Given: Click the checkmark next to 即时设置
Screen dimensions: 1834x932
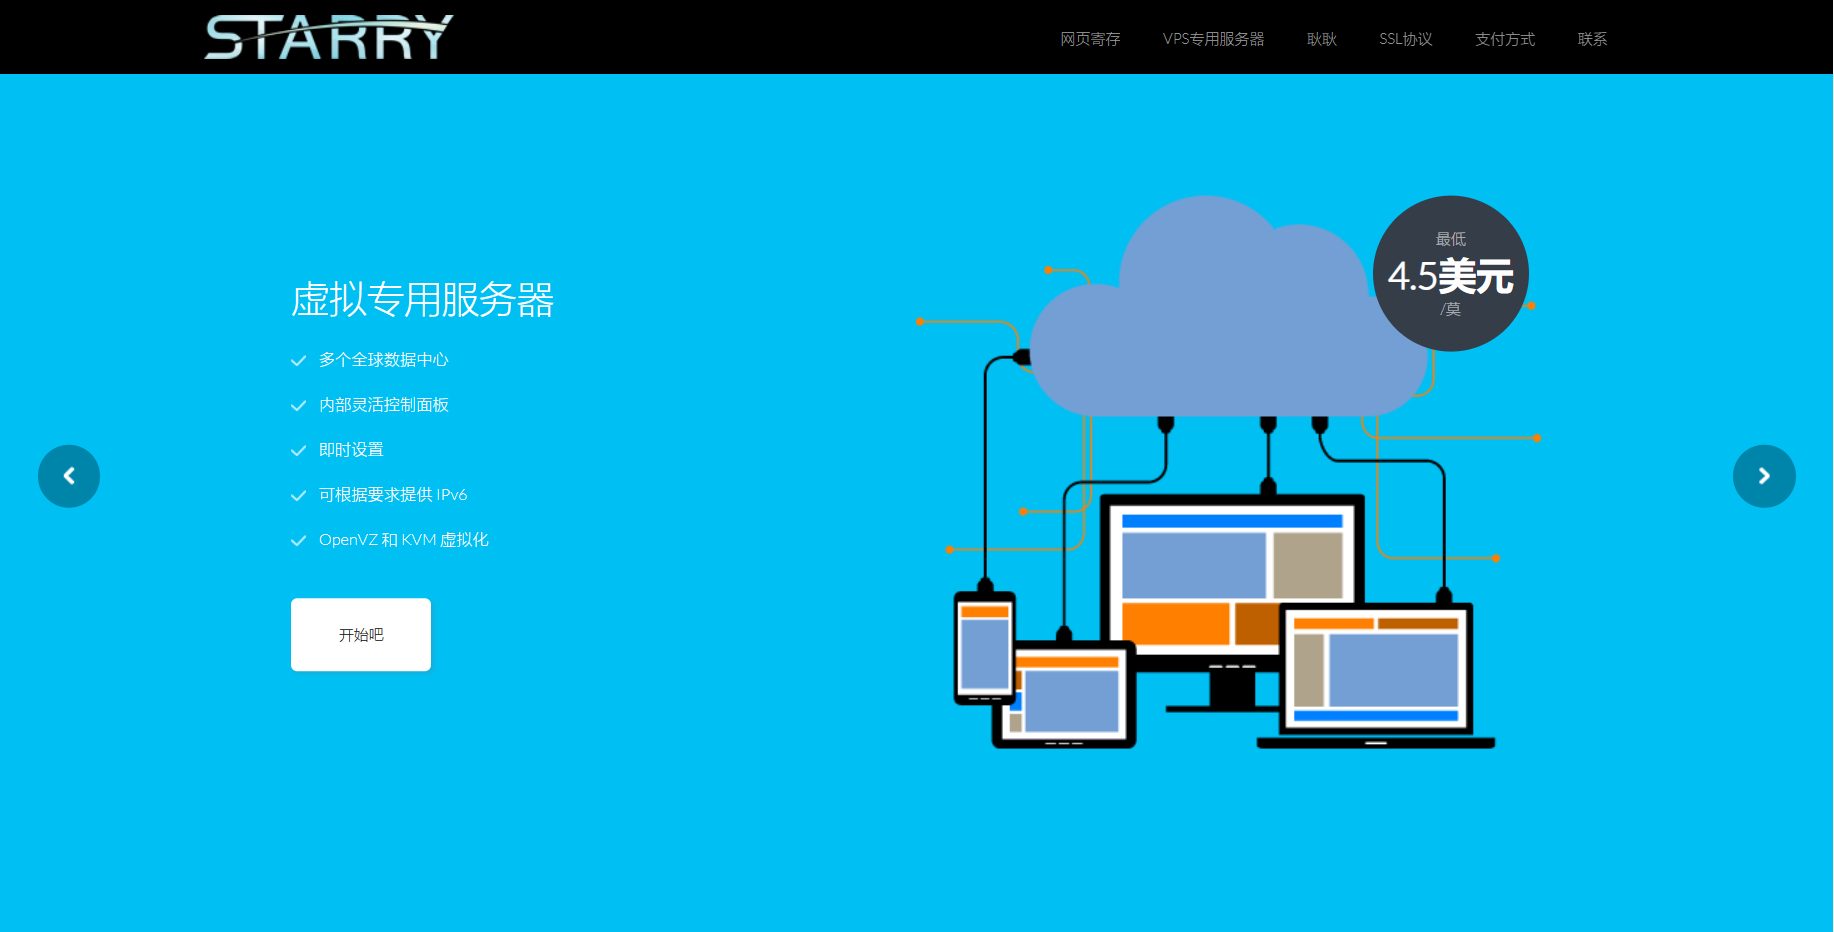Looking at the screenshot, I should tap(298, 451).
